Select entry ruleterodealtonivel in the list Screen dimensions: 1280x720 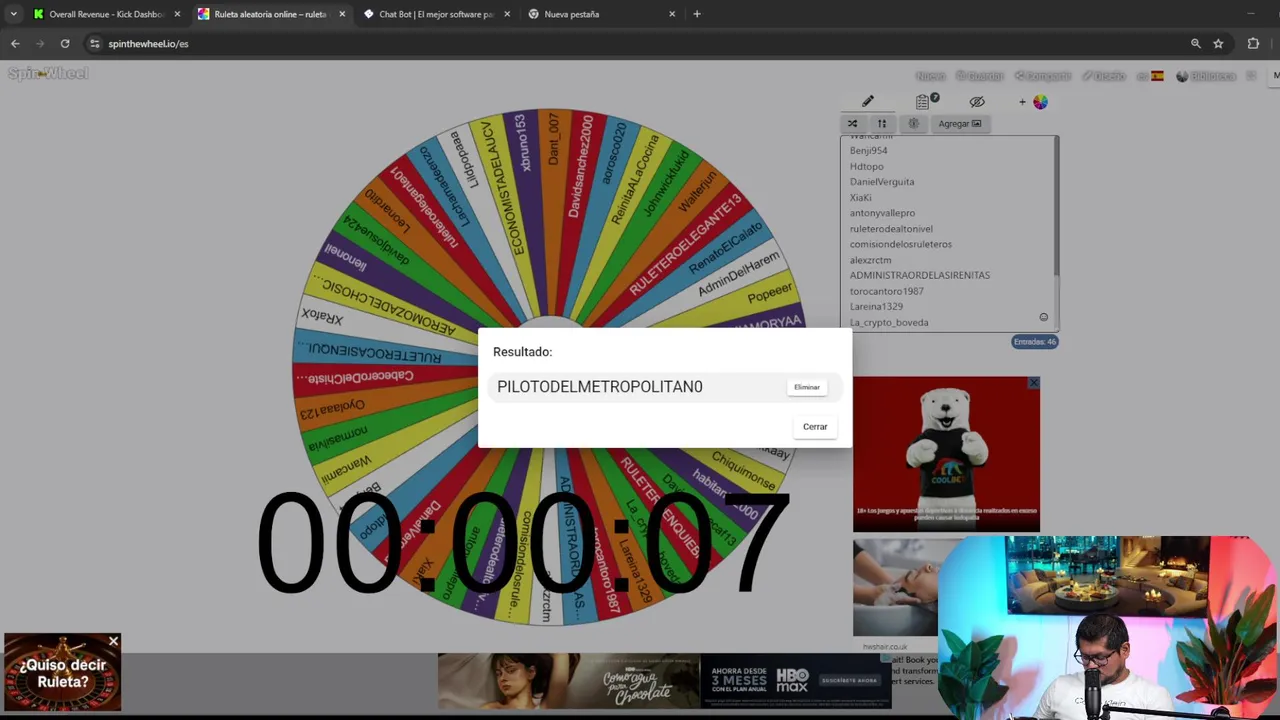point(891,229)
